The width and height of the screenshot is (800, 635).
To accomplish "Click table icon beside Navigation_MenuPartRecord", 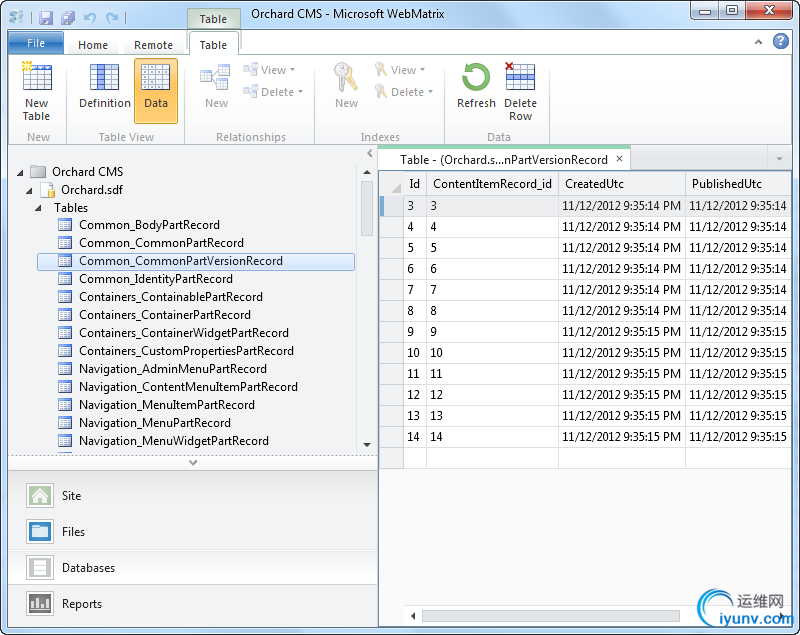I will click(65, 423).
